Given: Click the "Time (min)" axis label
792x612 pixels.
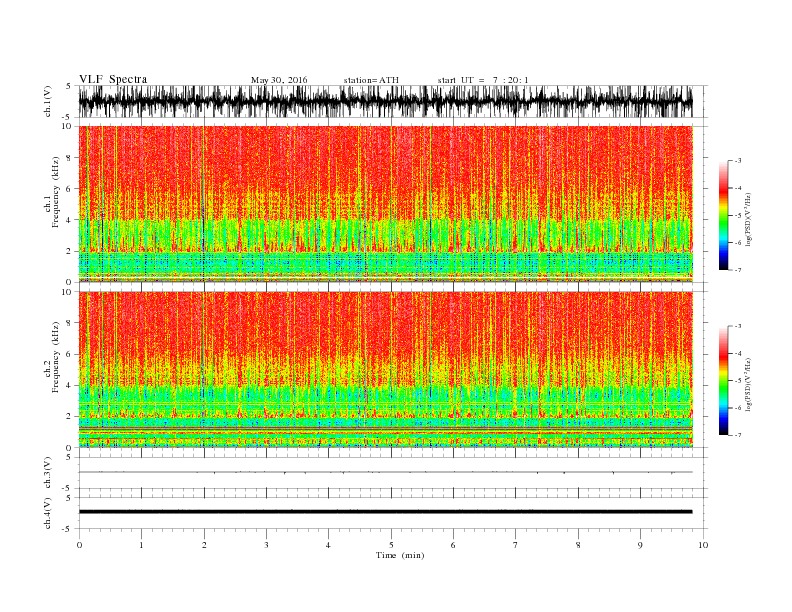Looking at the screenshot, I should tap(400, 555).
